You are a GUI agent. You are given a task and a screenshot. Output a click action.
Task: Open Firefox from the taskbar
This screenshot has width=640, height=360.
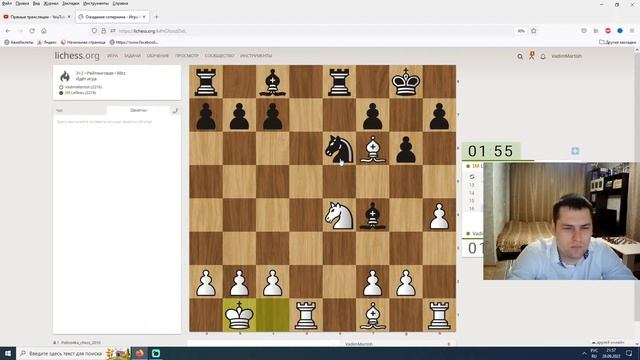(140, 353)
